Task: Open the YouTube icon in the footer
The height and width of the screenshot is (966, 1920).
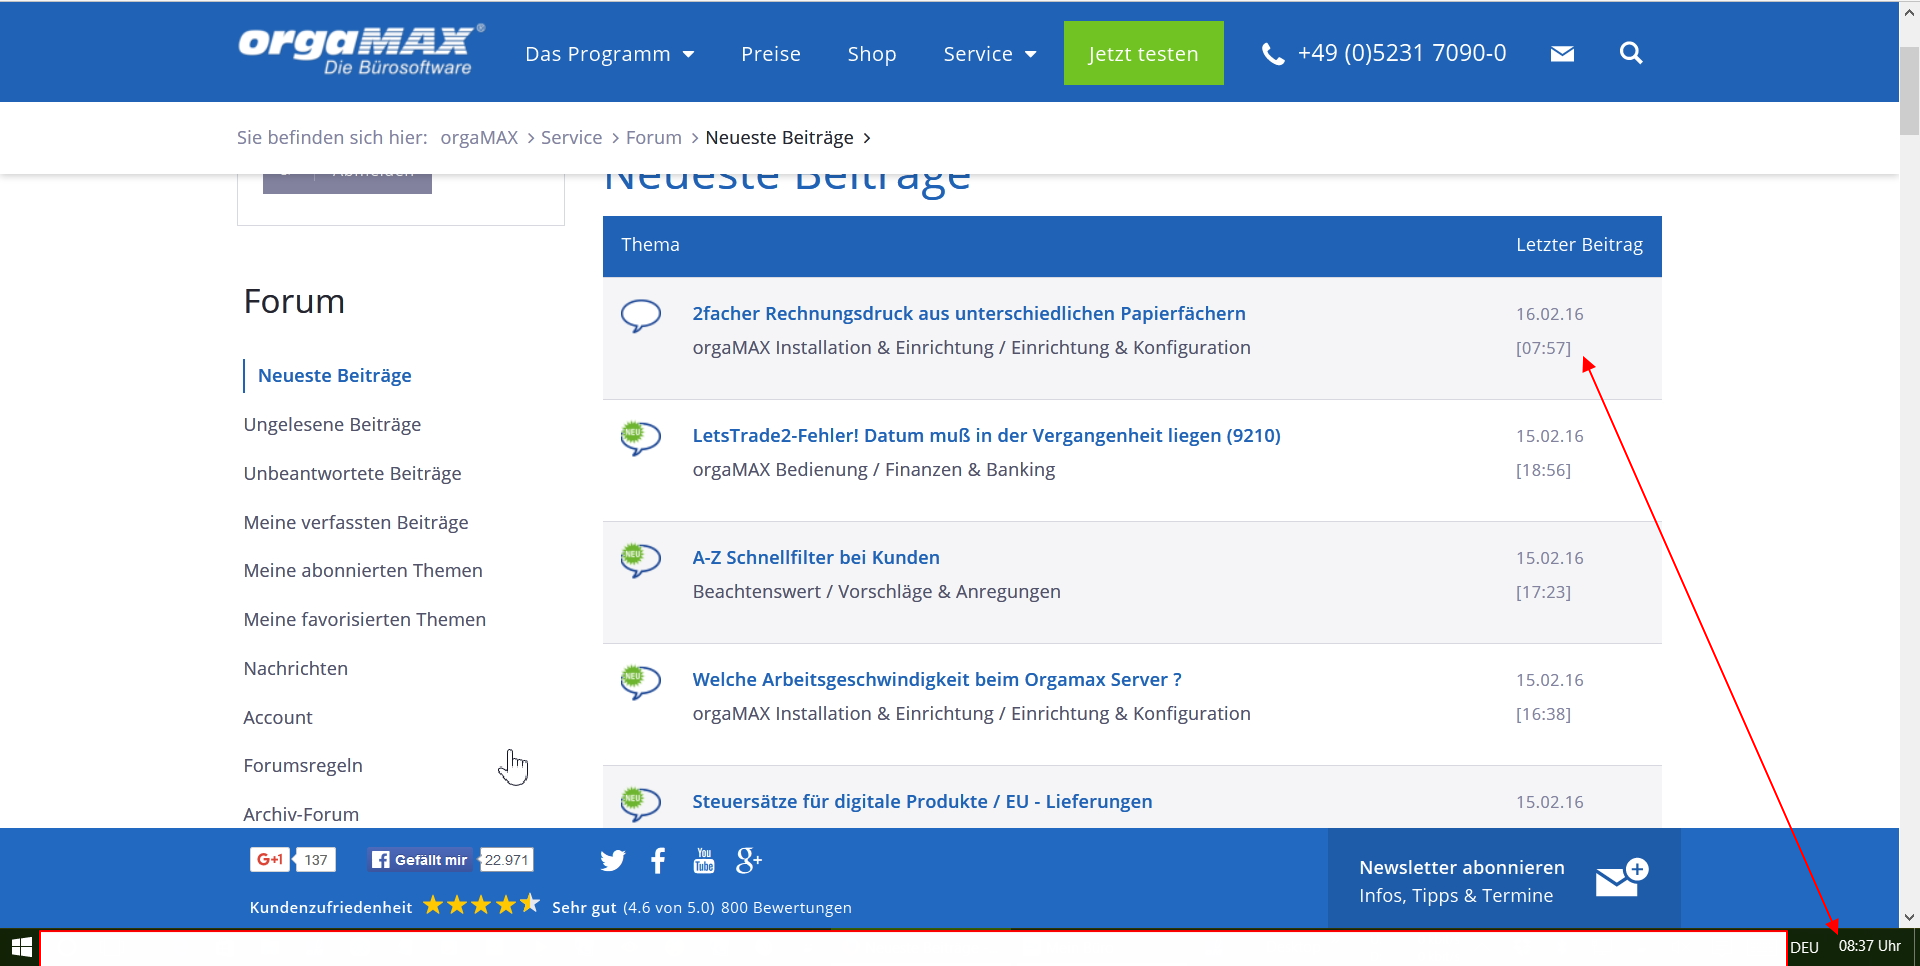Action: (x=704, y=861)
